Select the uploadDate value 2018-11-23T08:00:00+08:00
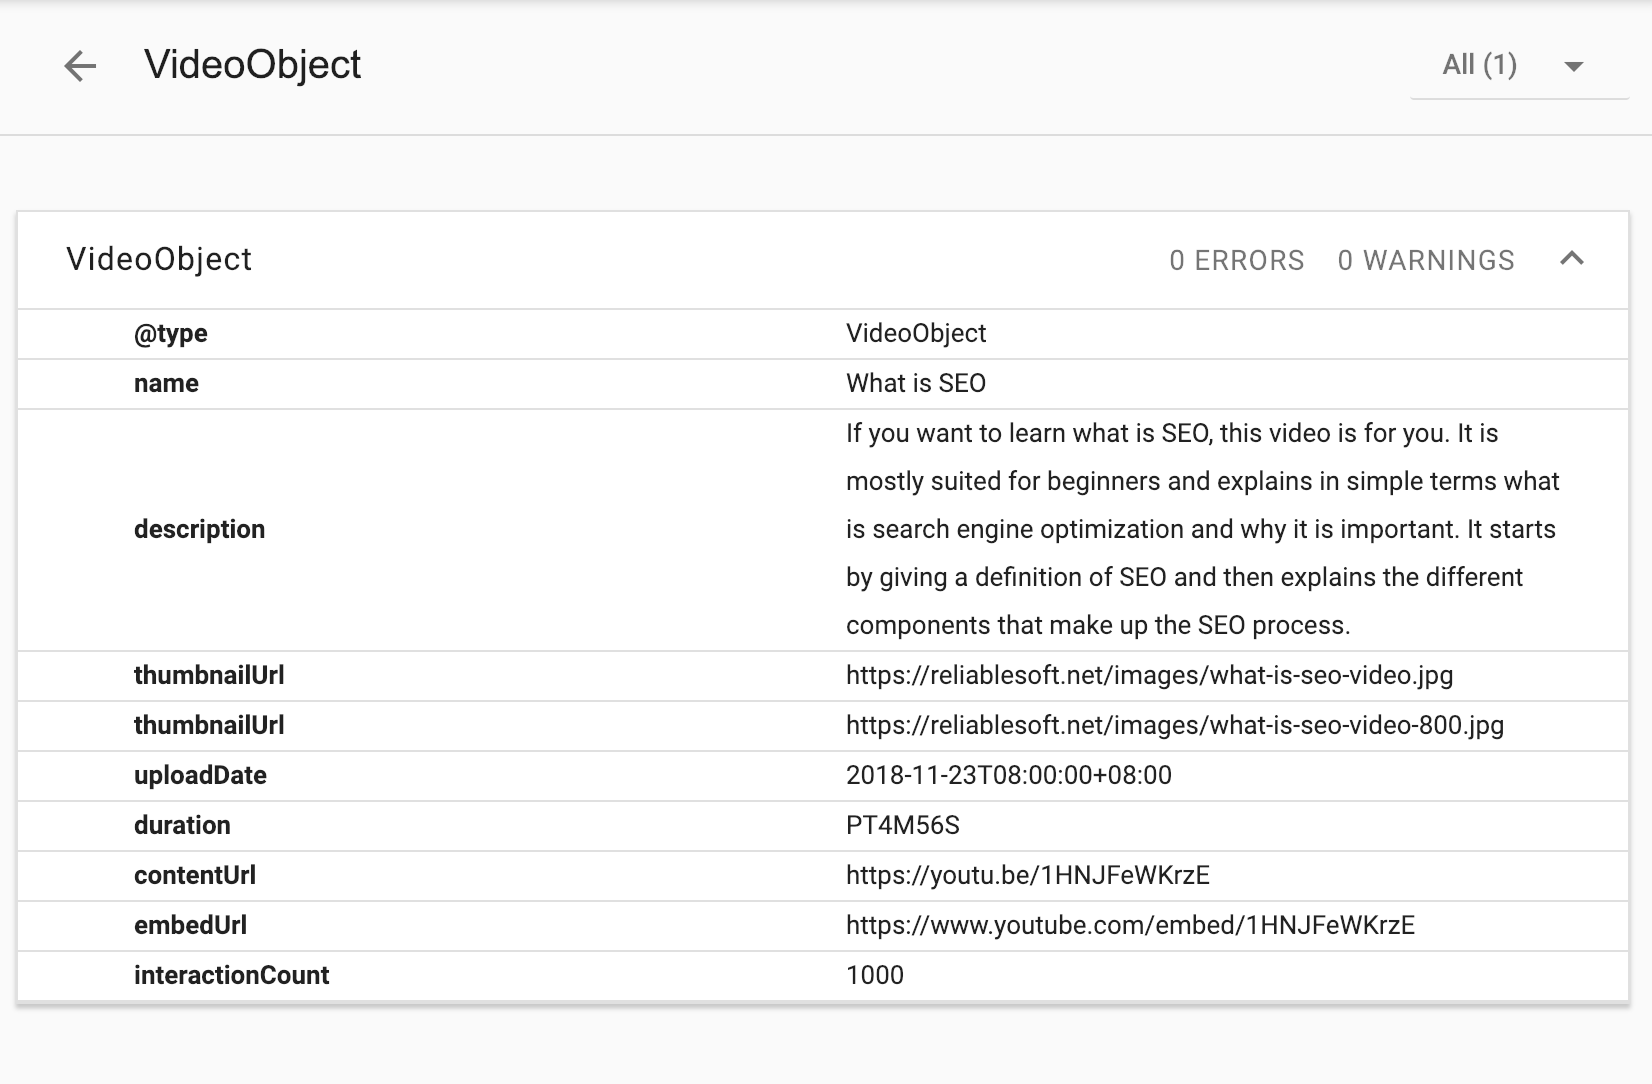Viewport: 1652px width, 1084px height. [x=1008, y=776]
